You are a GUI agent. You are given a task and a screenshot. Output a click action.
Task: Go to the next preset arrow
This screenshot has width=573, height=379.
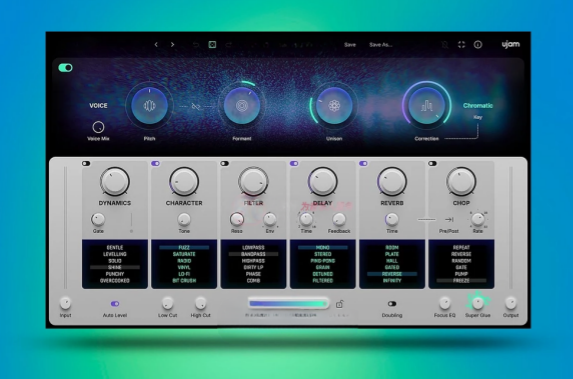coord(172,45)
